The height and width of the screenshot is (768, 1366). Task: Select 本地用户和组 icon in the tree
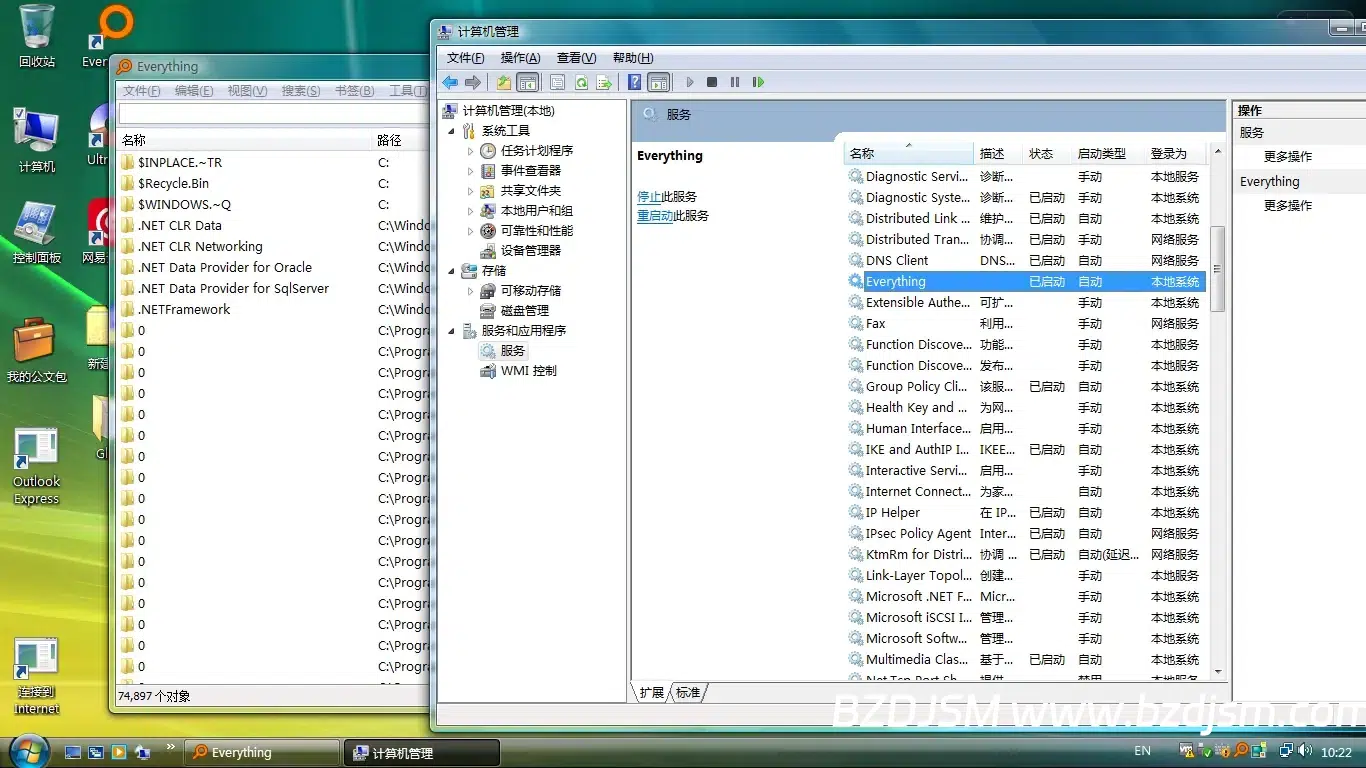click(488, 211)
